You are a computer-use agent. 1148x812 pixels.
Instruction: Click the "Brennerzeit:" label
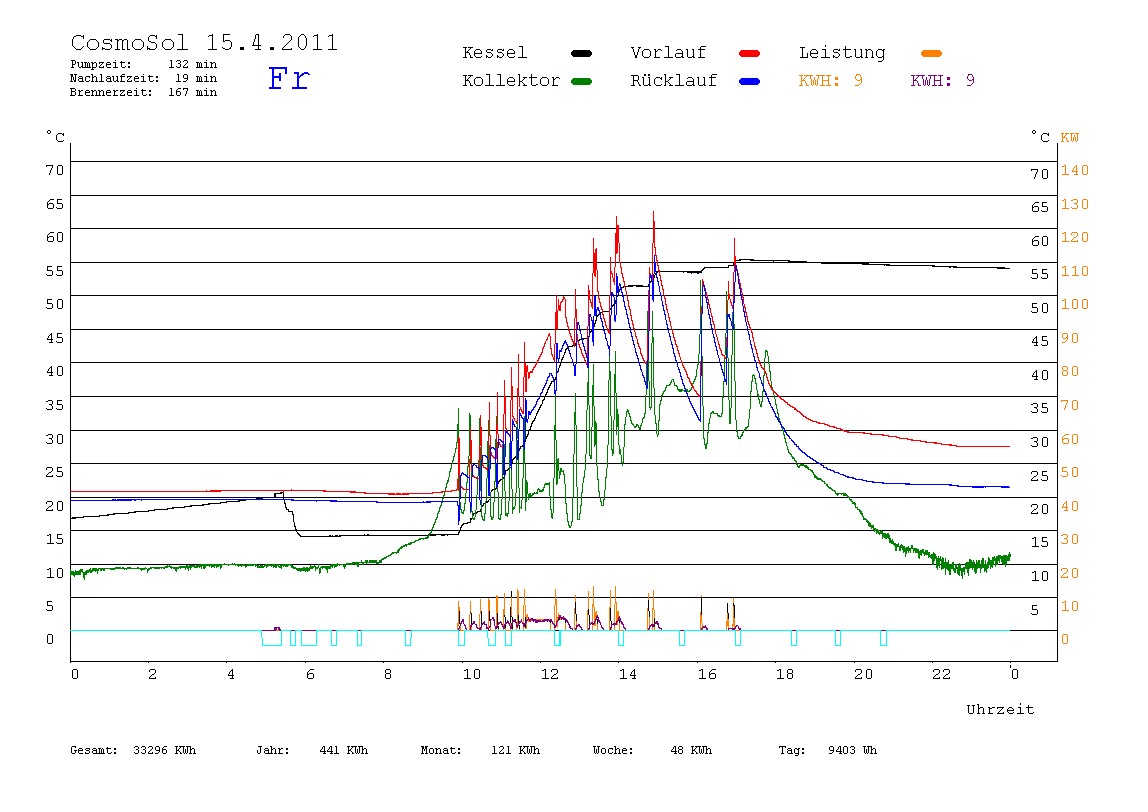[x=111, y=92]
